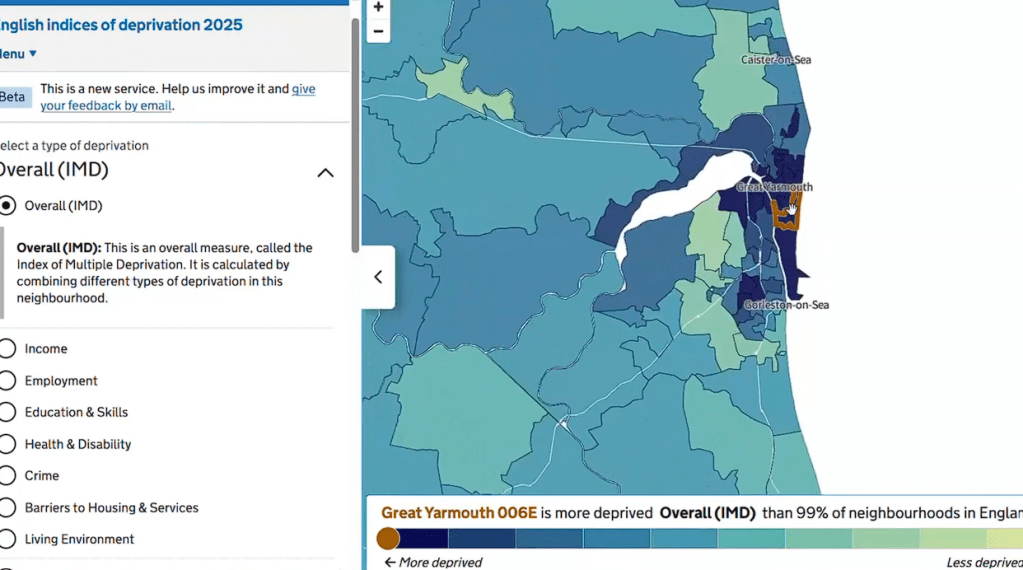This screenshot has width=1023, height=570.
Task: Open the Menu dropdown
Action: pos(18,54)
